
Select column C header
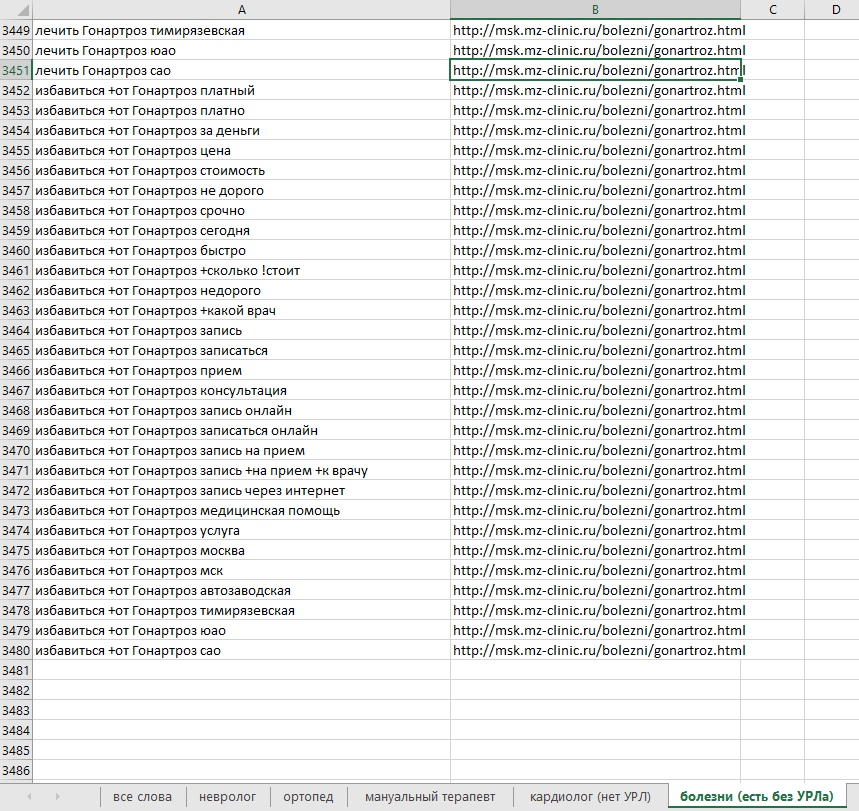[772, 9]
